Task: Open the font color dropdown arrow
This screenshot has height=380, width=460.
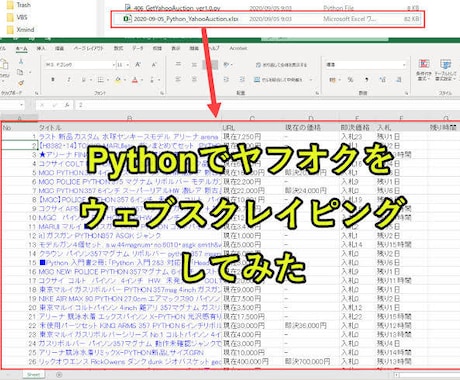Action: coord(142,80)
